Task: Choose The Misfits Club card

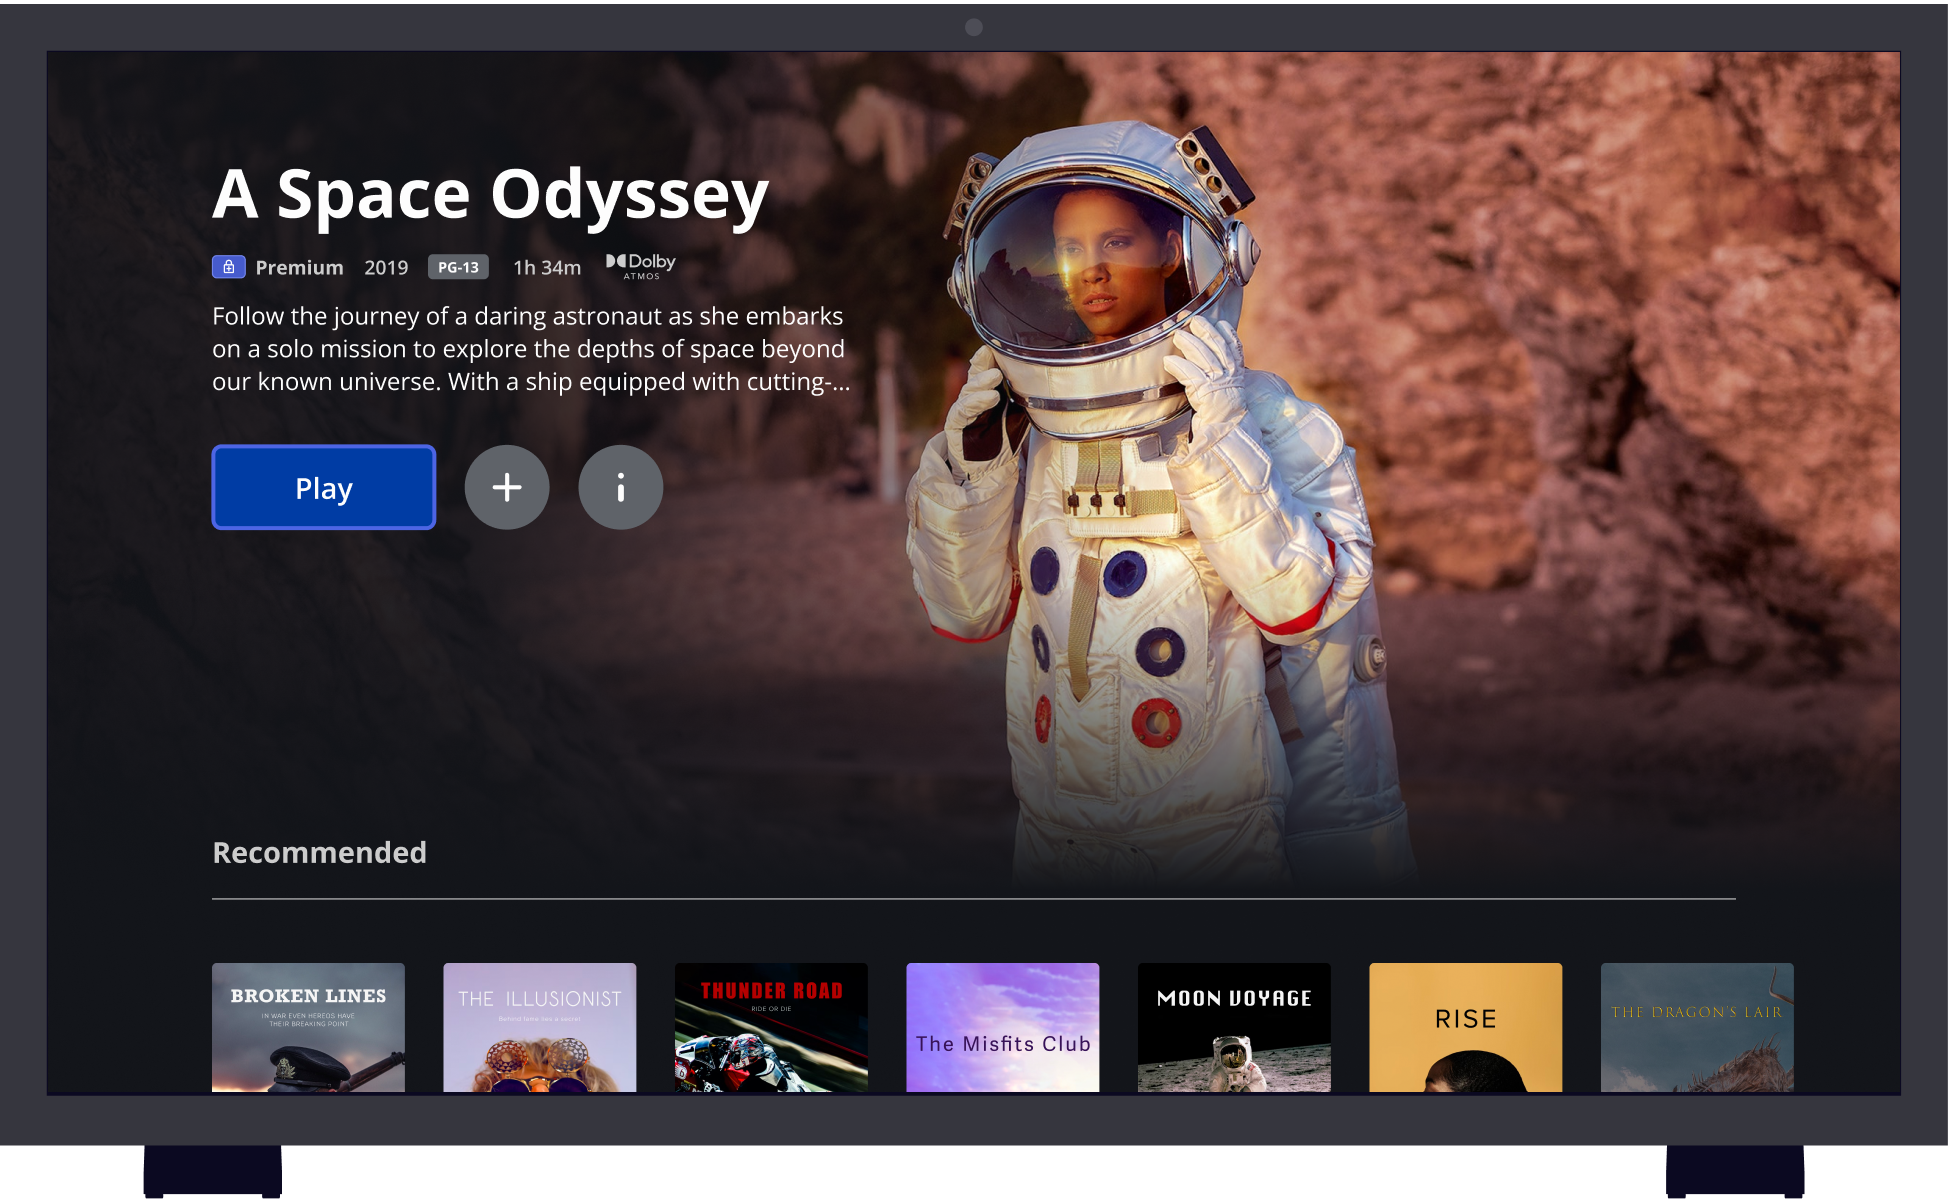Action: (1003, 1027)
